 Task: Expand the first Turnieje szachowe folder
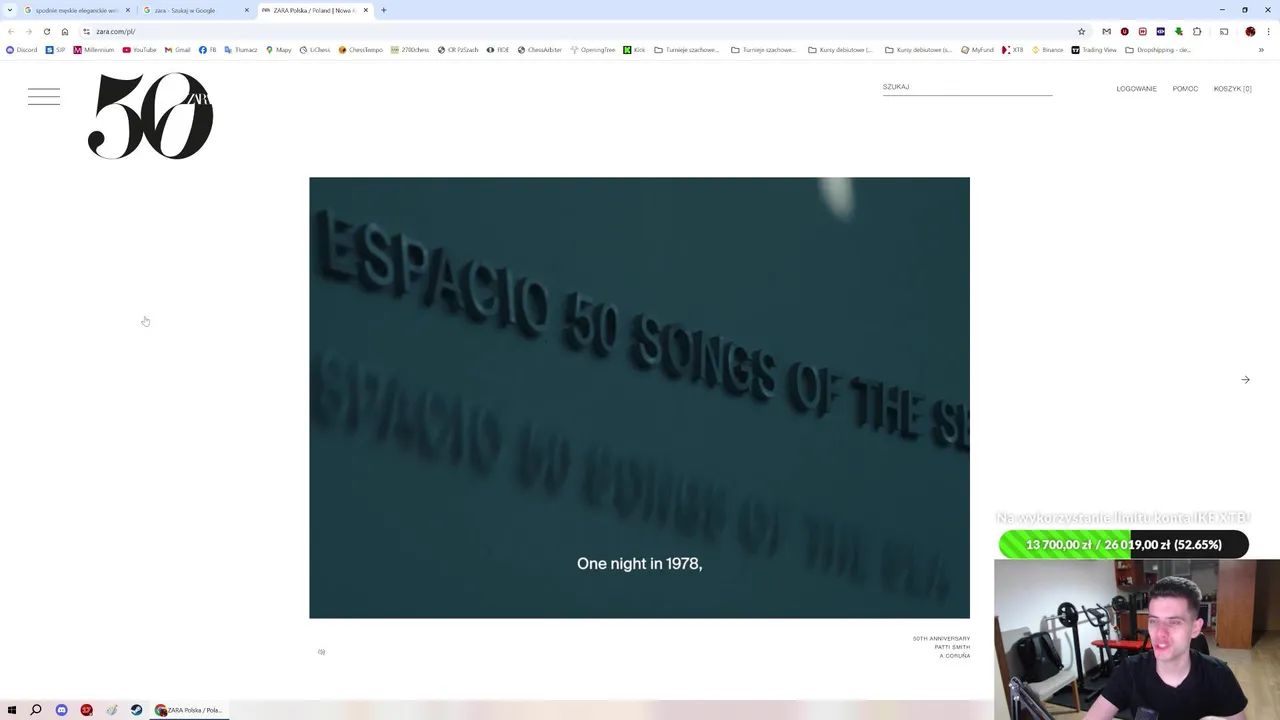[687, 50]
